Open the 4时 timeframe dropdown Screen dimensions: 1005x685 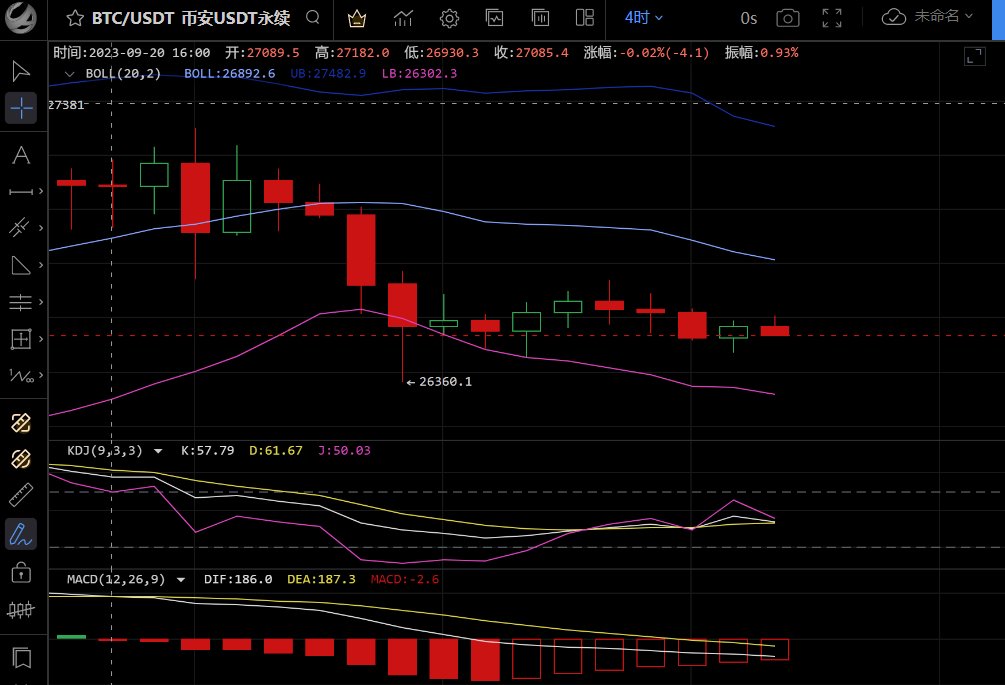pyautogui.click(x=644, y=18)
